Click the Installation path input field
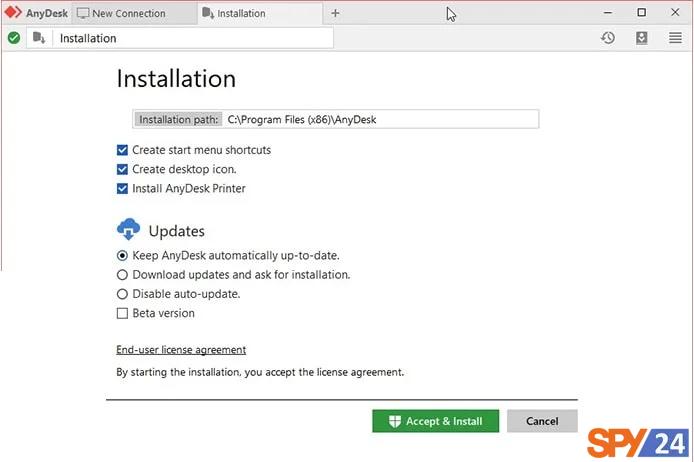The width and height of the screenshot is (694, 462). click(x=381, y=119)
